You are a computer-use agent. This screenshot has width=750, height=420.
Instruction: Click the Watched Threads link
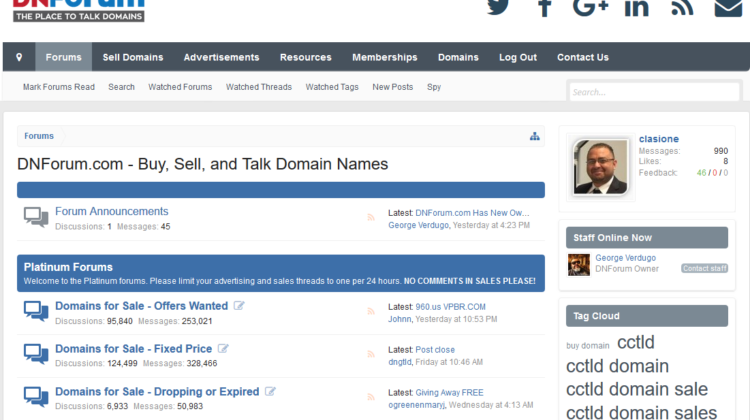click(258, 87)
